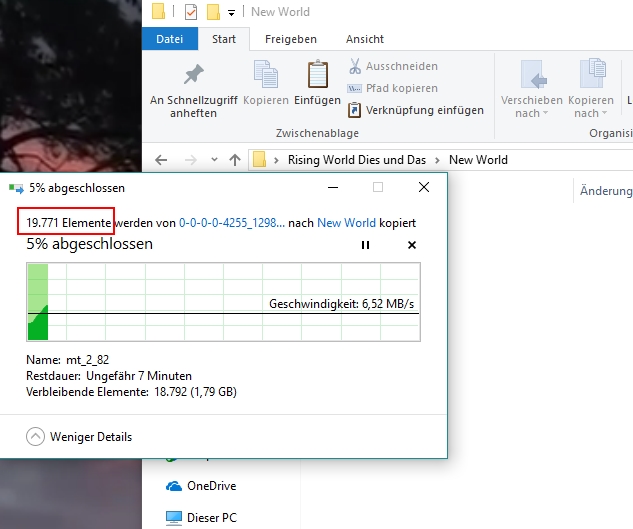Pause the file copy operation
Screen dimensions: 633x529
pyautogui.click(x=366, y=245)
